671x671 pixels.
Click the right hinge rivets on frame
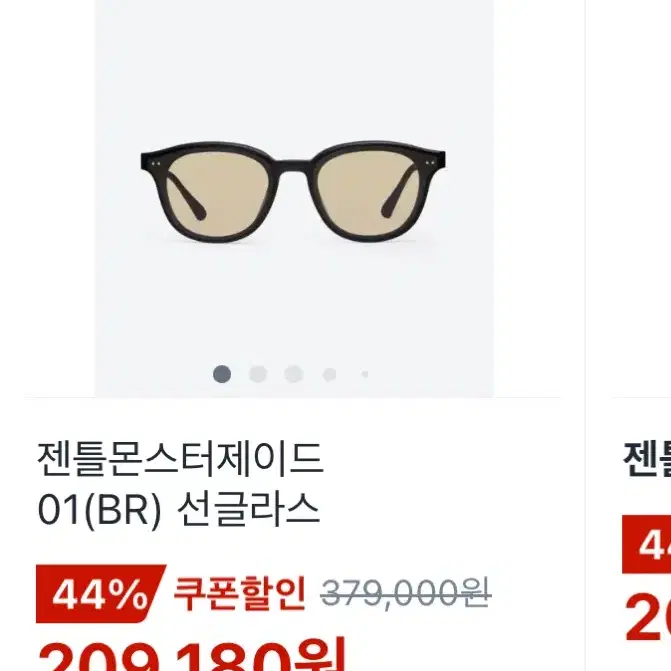(430, 163)
